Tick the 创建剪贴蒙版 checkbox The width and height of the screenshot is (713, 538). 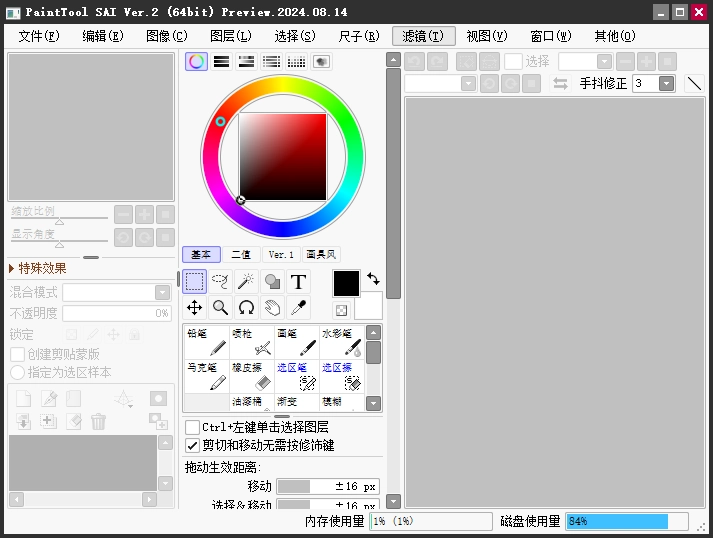[17, 354]
